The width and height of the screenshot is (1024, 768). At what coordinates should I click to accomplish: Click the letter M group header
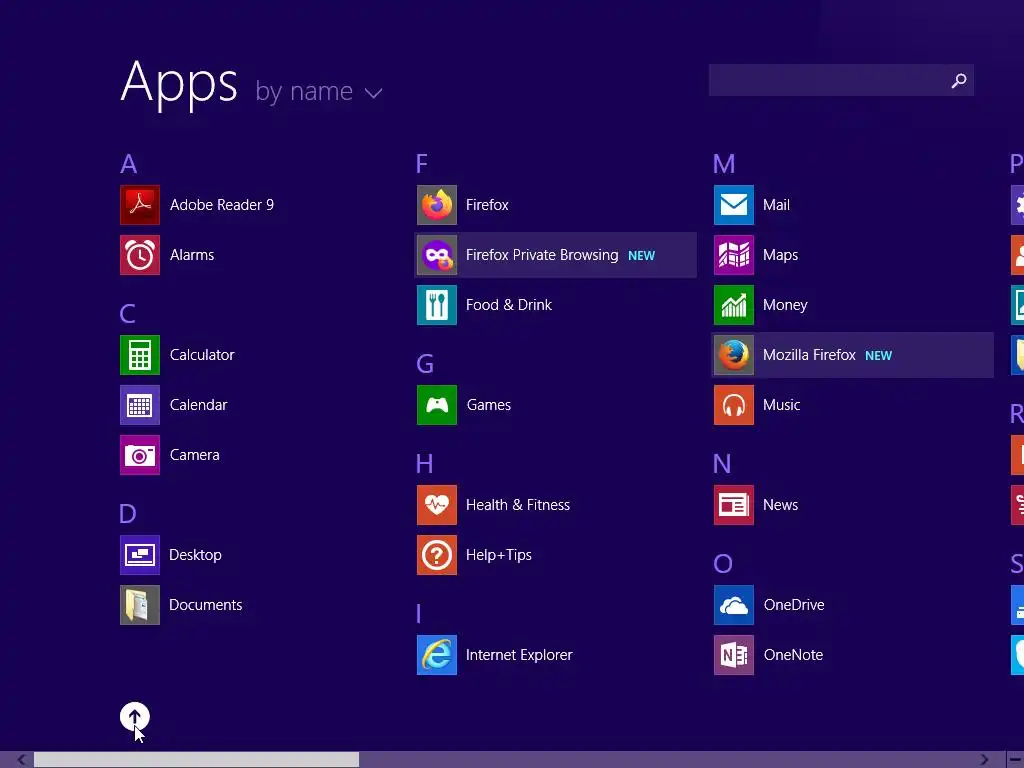click(x=724, y=164)
